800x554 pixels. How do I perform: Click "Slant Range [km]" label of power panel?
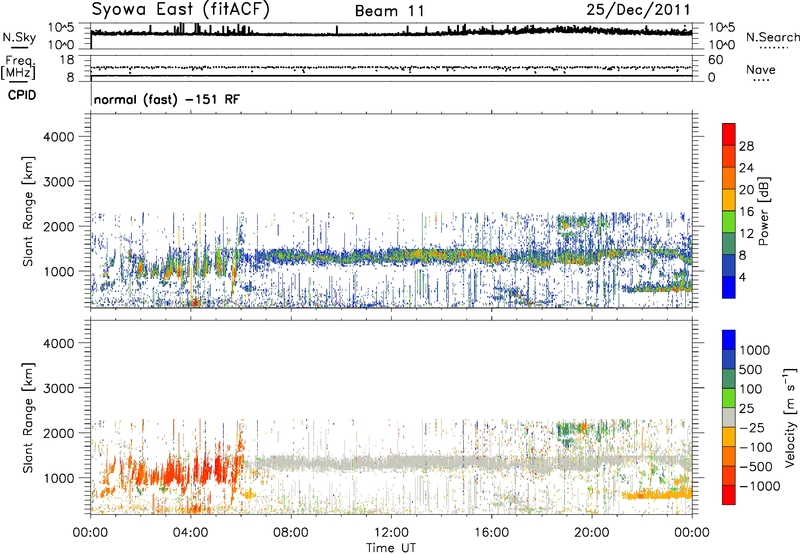(x=27, y=211)
